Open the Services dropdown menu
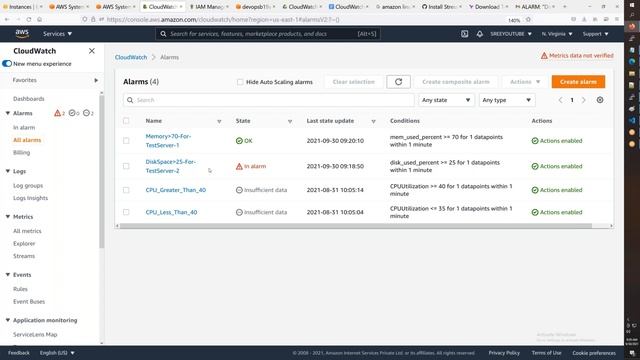Image resolution: width=640 pixels, height=360 pixels. point(58,34)
